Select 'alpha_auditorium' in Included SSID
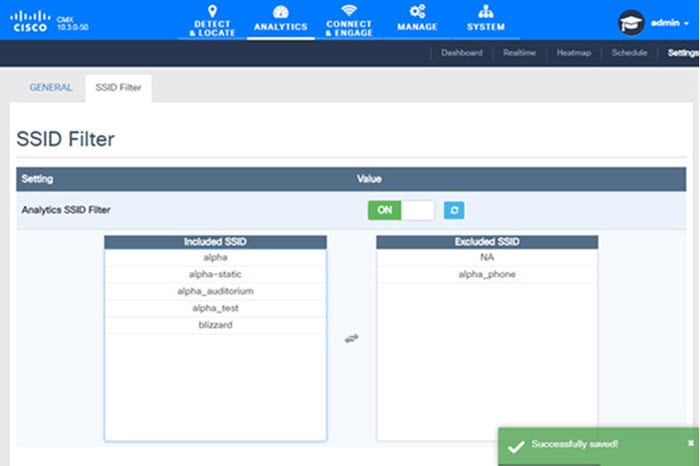 215,291
